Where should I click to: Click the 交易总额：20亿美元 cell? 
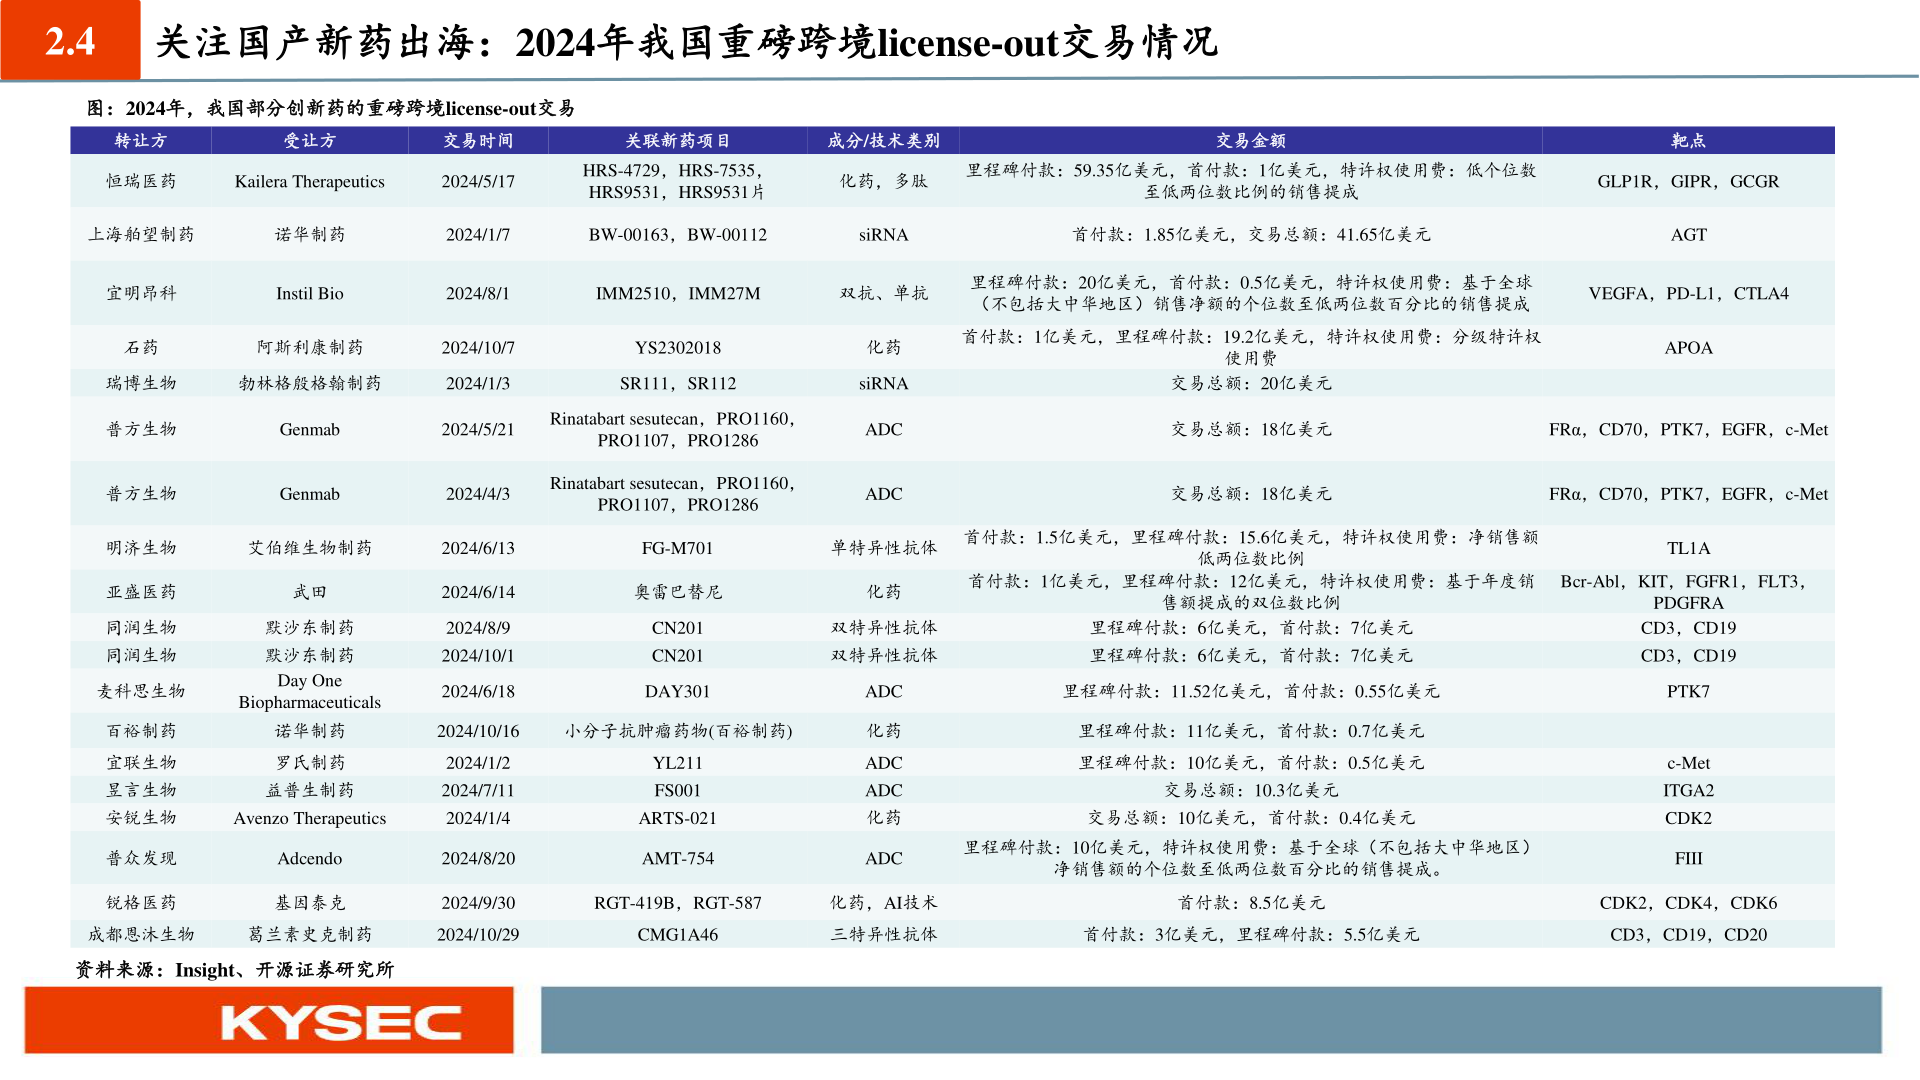pyautogui.click(x=1251, y=383)
